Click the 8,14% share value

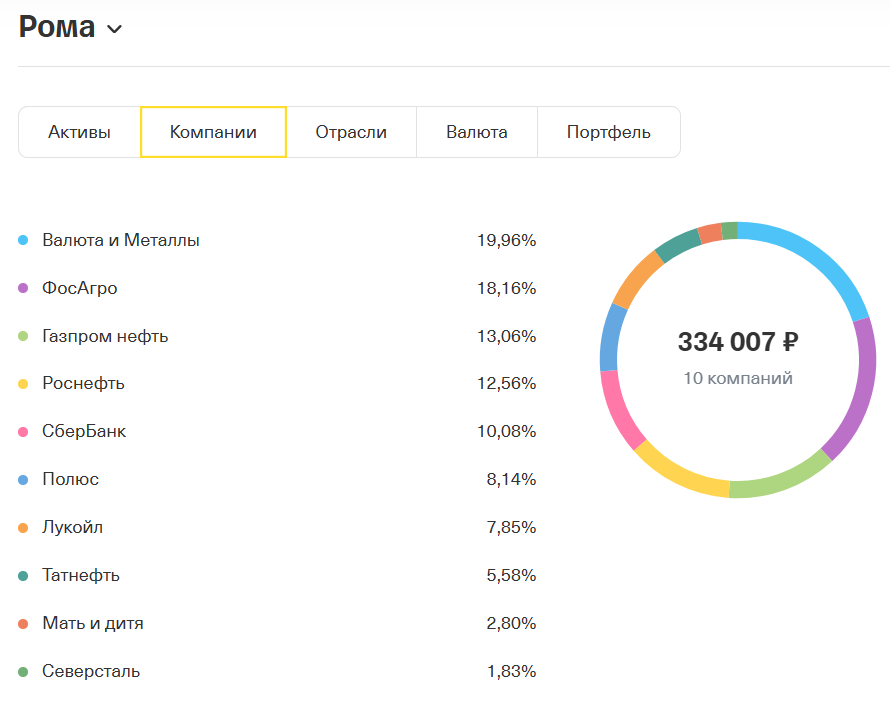coord(511,480)
